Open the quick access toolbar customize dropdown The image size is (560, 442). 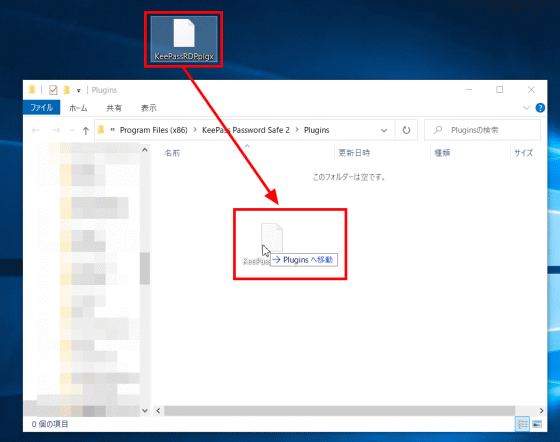click(79, 90)
